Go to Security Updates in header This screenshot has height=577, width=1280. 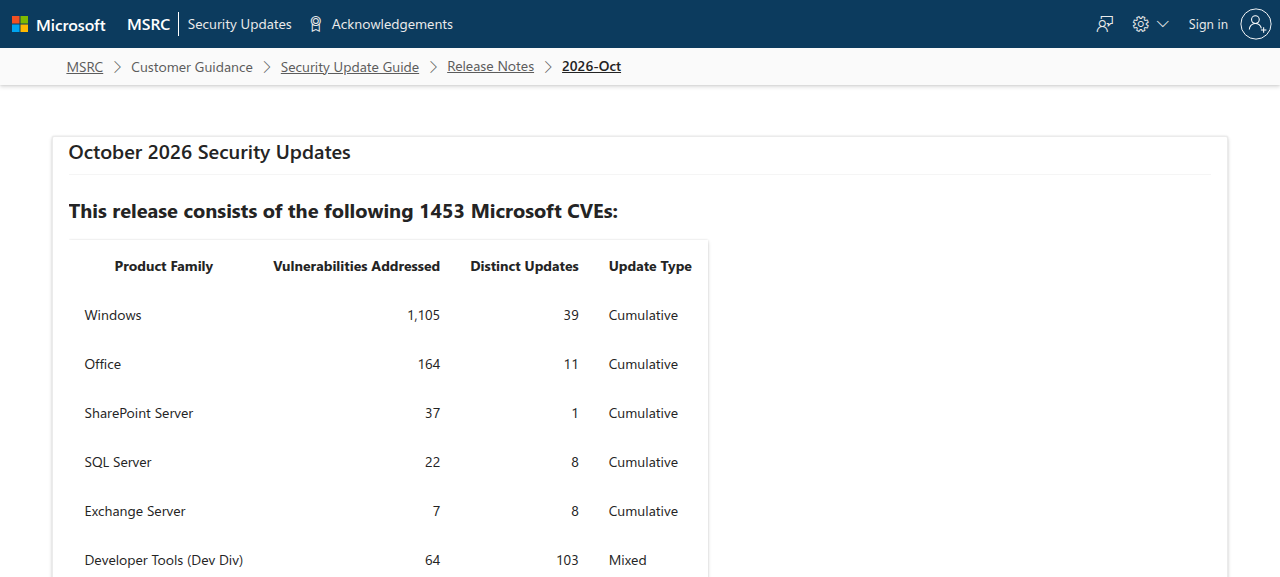point(240,24)
